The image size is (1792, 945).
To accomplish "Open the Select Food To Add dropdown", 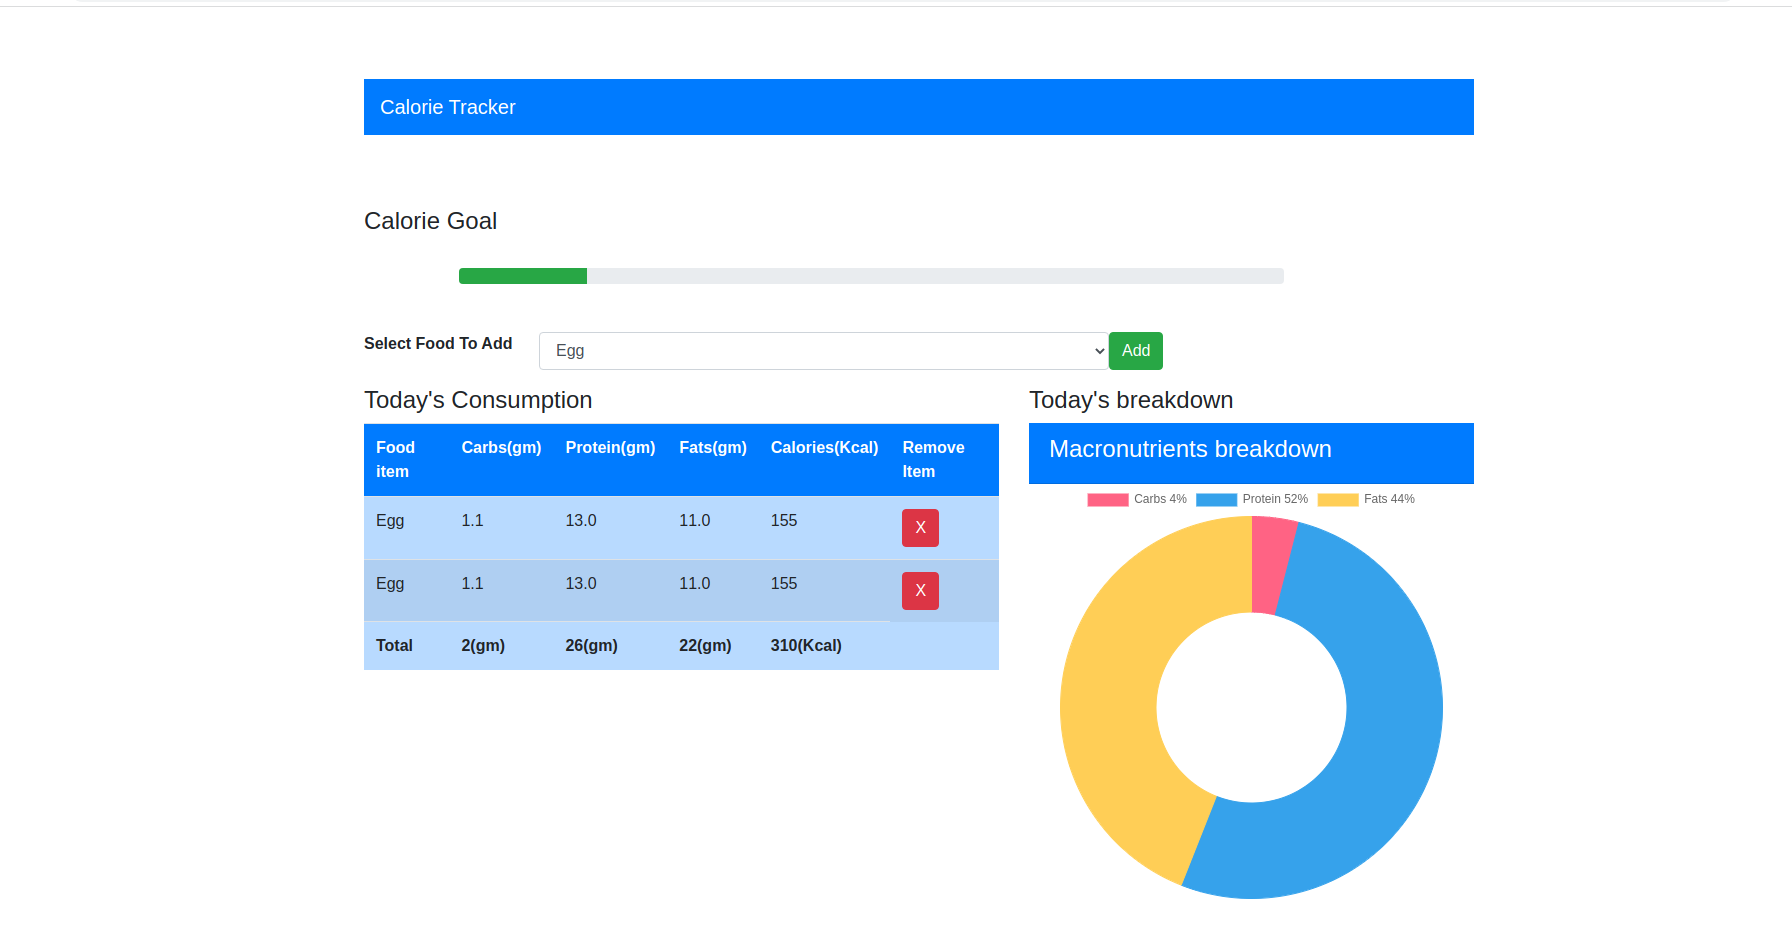I will (x=822, y=350).
